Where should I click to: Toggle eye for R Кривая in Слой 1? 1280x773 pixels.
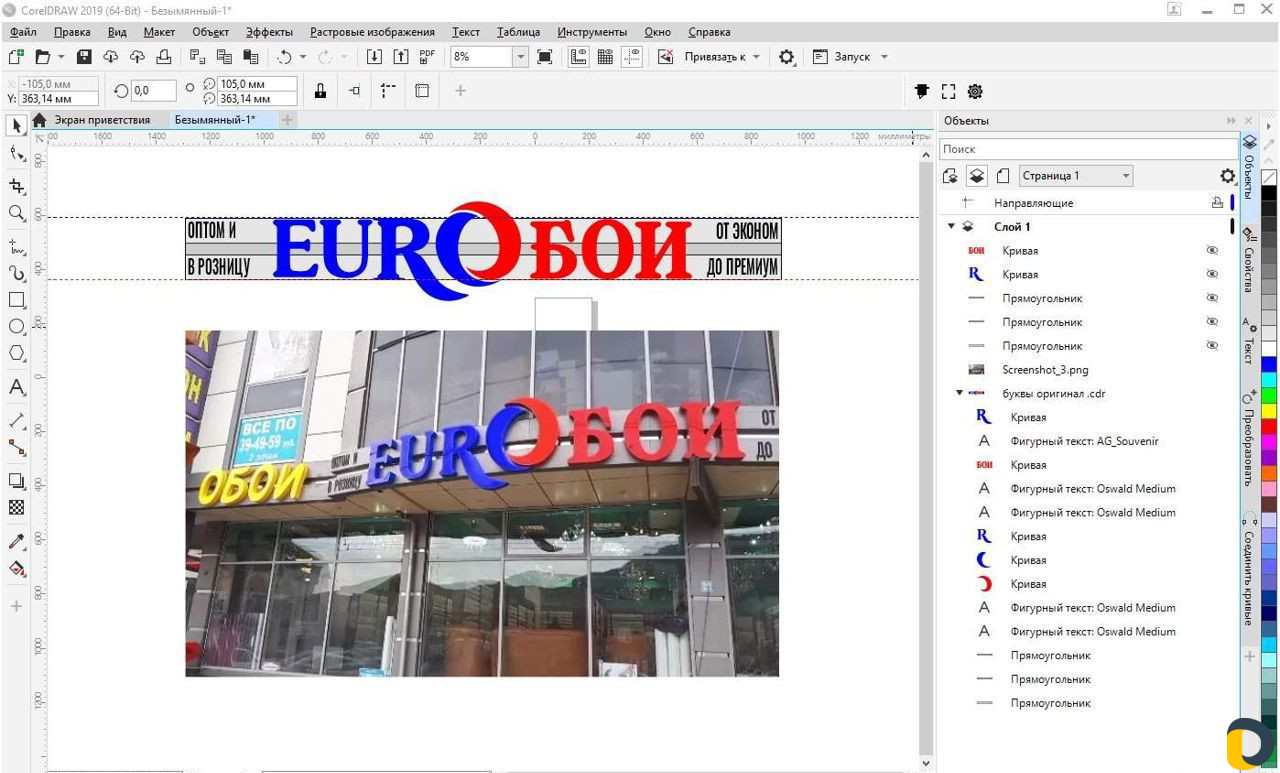pos(1212,274)
